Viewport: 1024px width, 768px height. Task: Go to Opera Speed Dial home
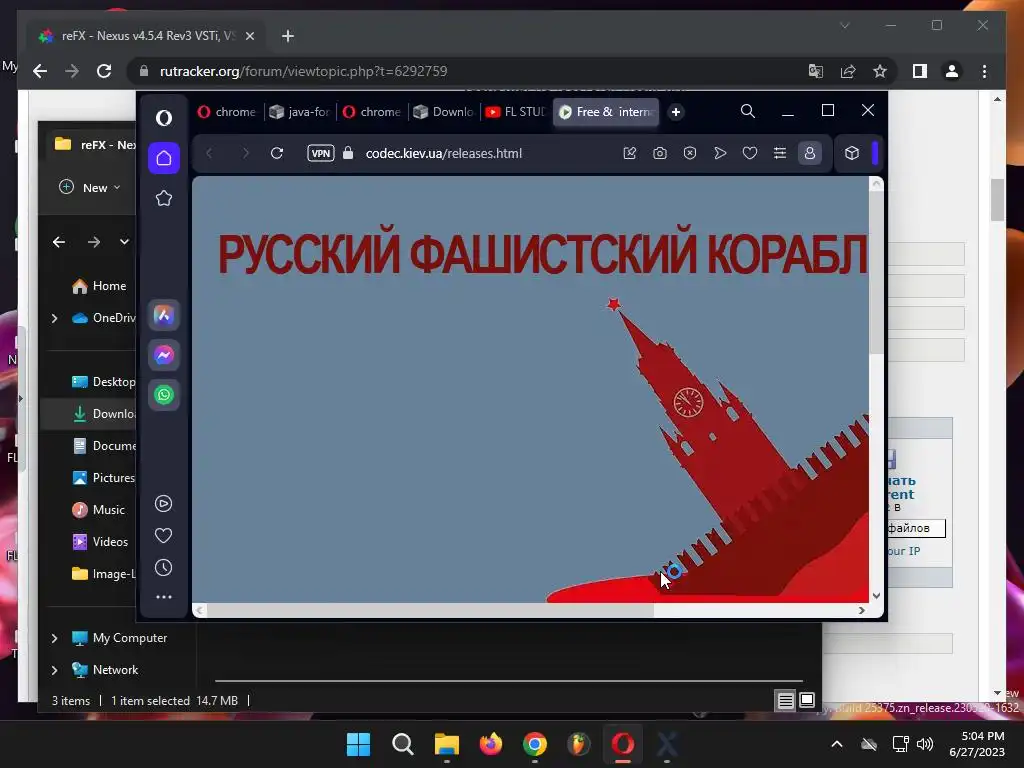164,158
